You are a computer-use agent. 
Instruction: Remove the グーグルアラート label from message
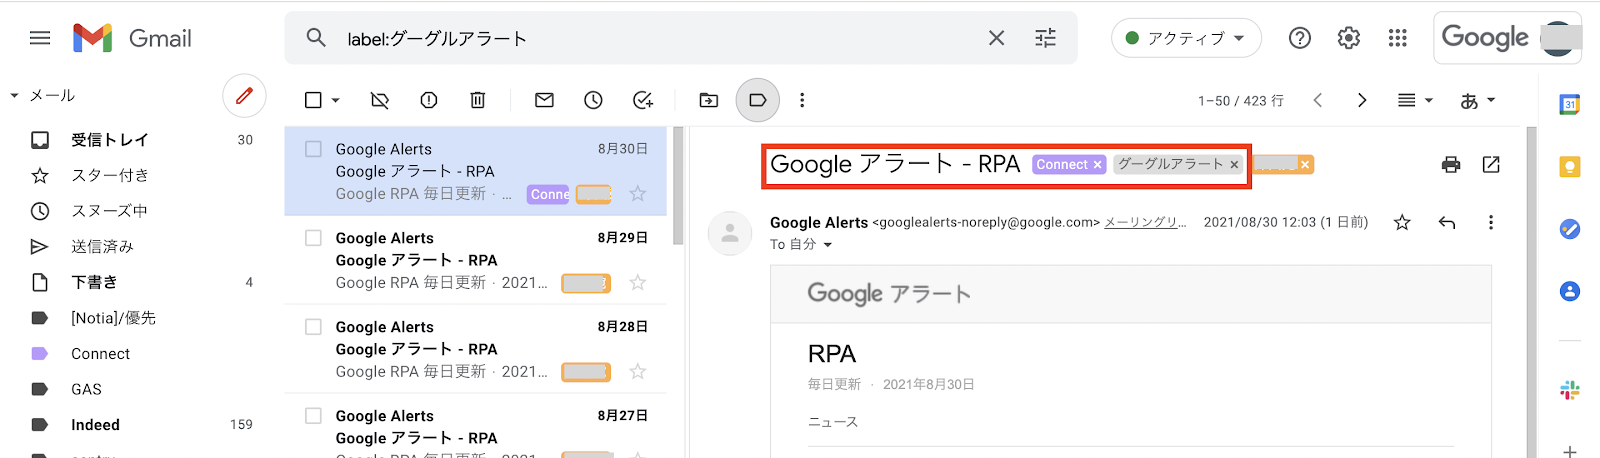[1234, 165]
